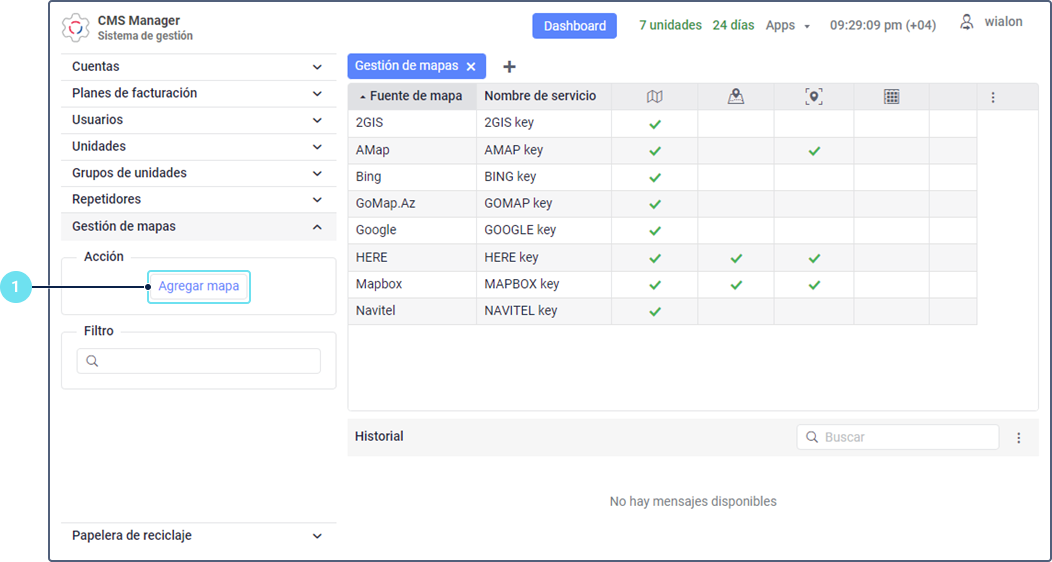Click the geocoding pin column header icon
Viewport: 1052px width, 562px height.
[x=813, y=97]
